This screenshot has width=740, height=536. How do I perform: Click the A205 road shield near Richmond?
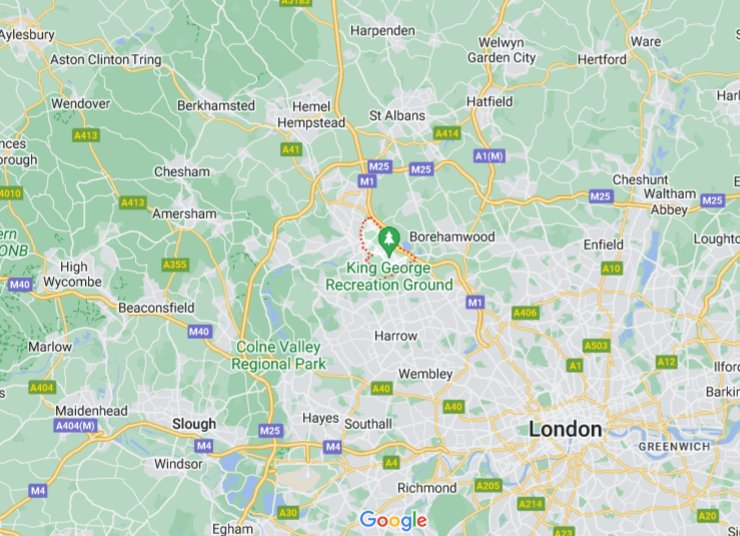click(488, 486)
